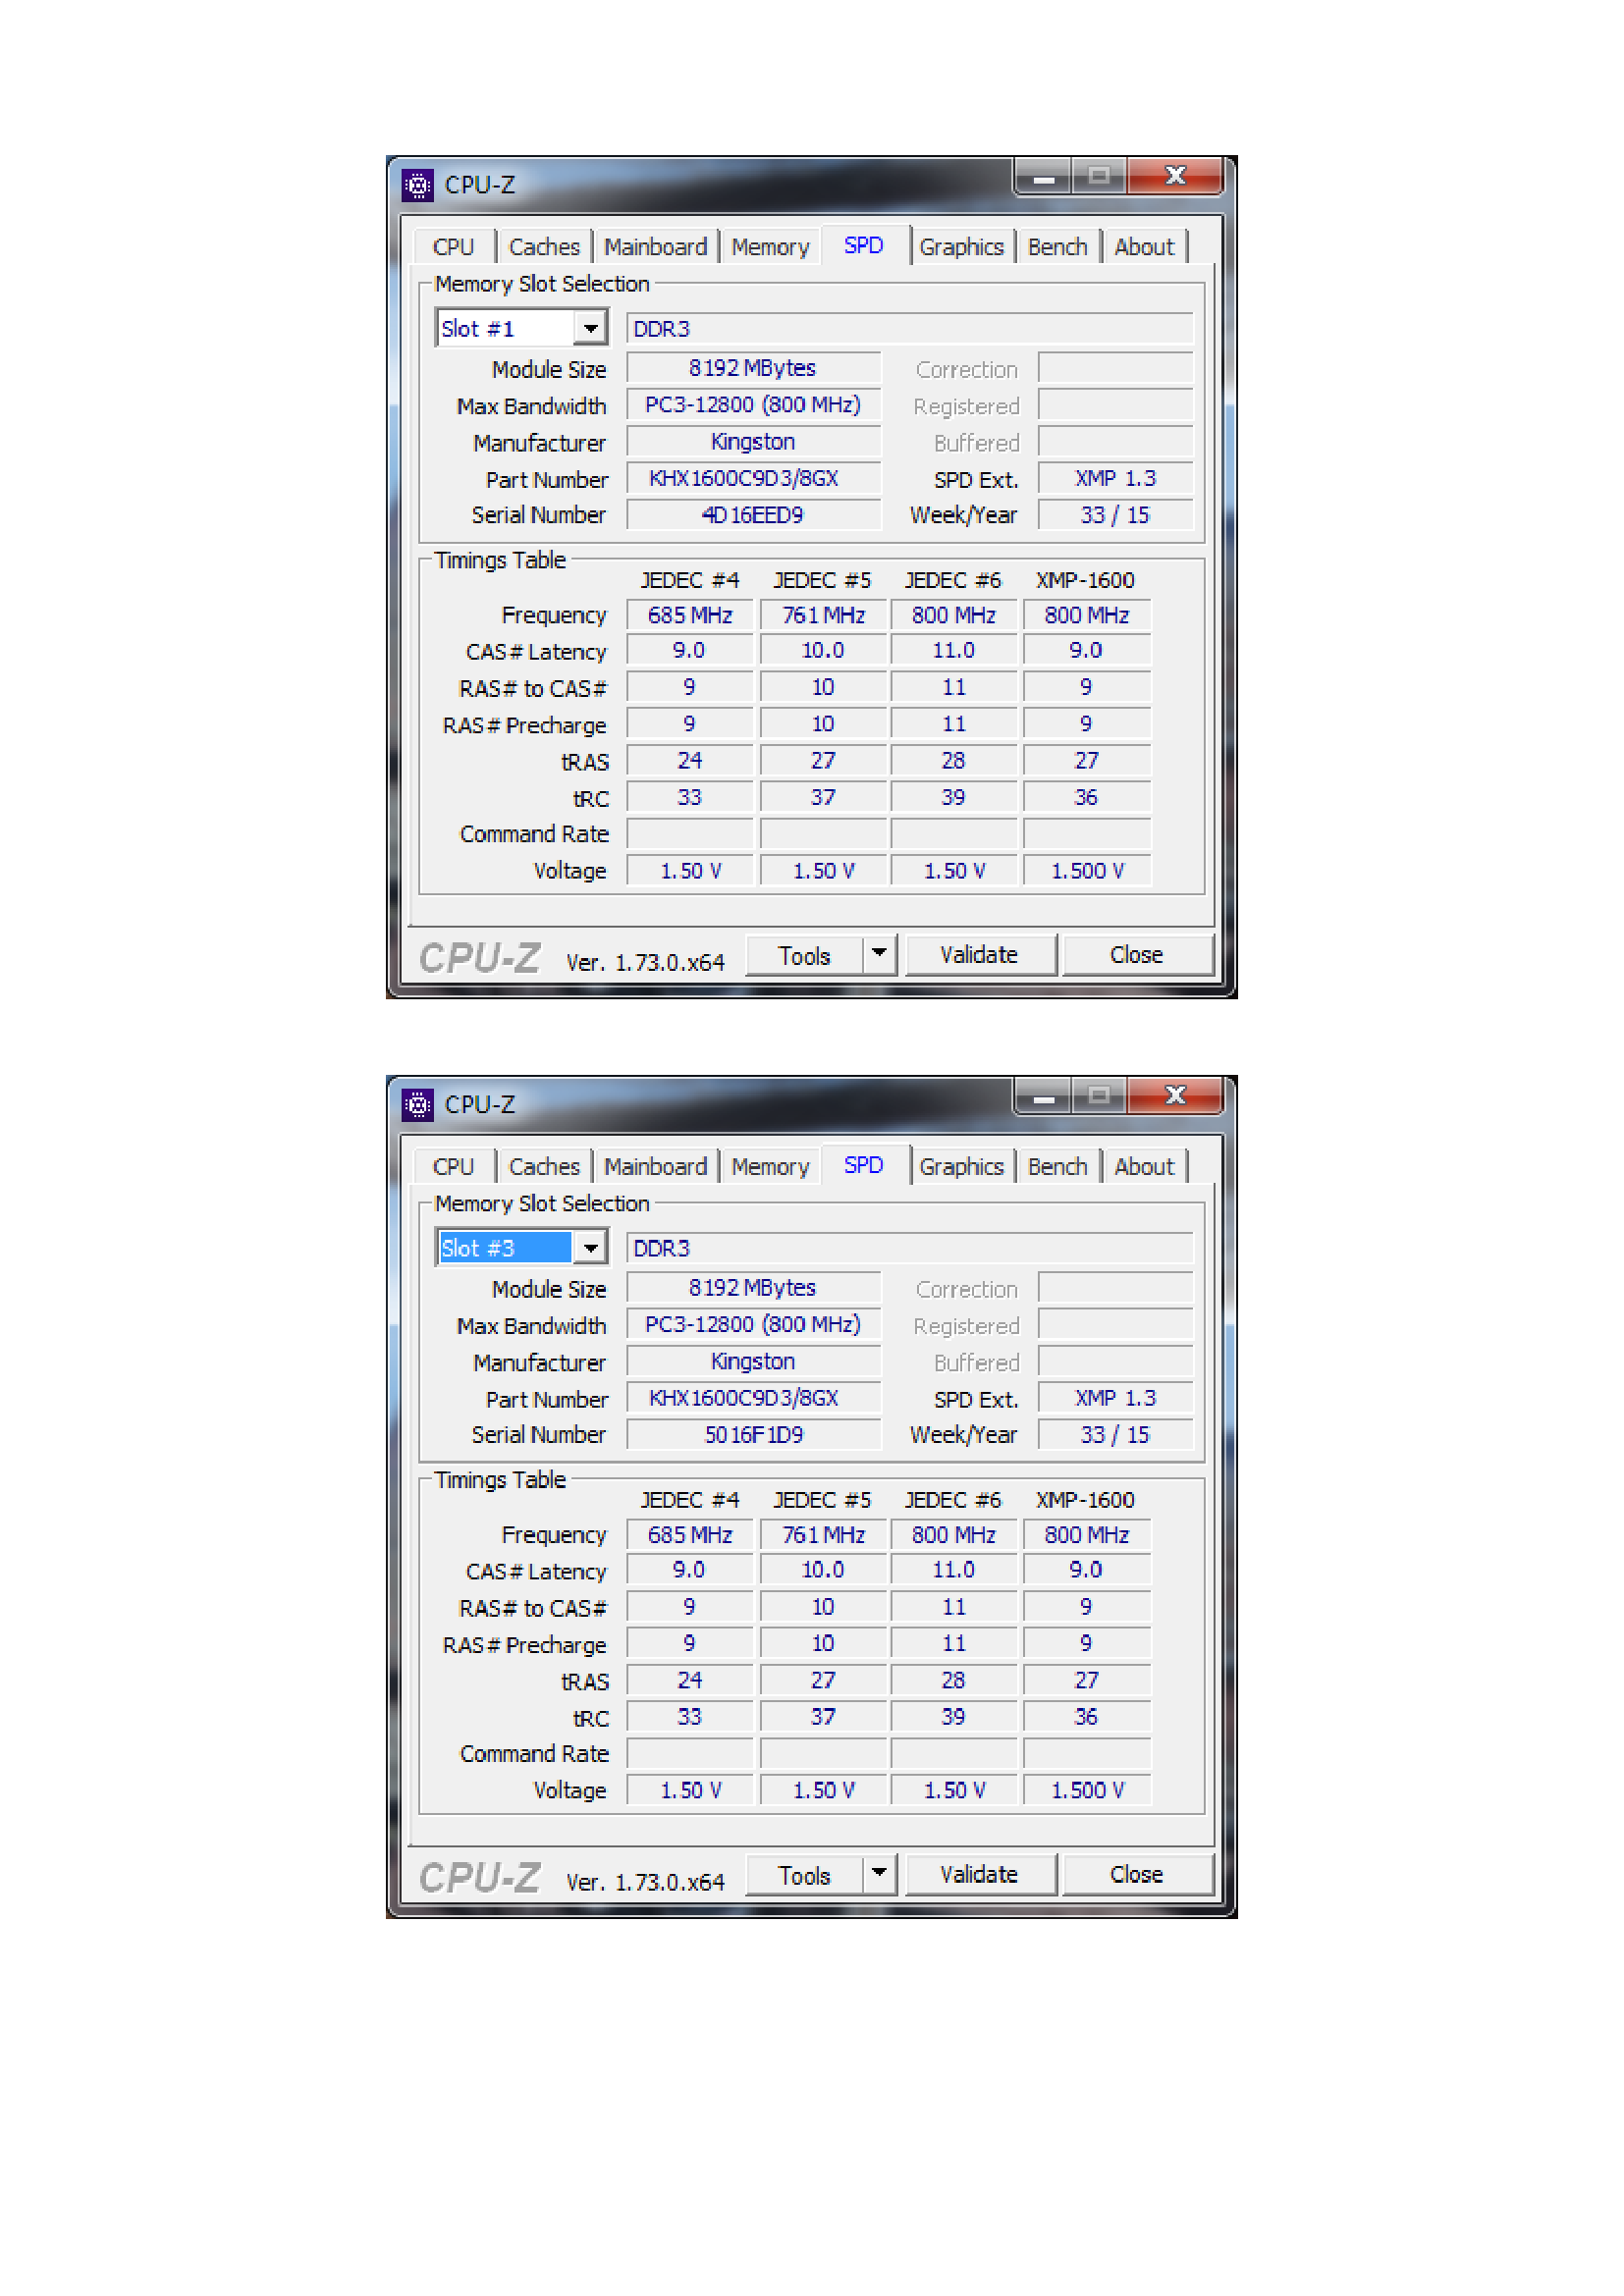Expand Tools dropdown arrow in bottom window
The width and height of the screenshot is (1624, 2296).
(x=879, y=1874)
